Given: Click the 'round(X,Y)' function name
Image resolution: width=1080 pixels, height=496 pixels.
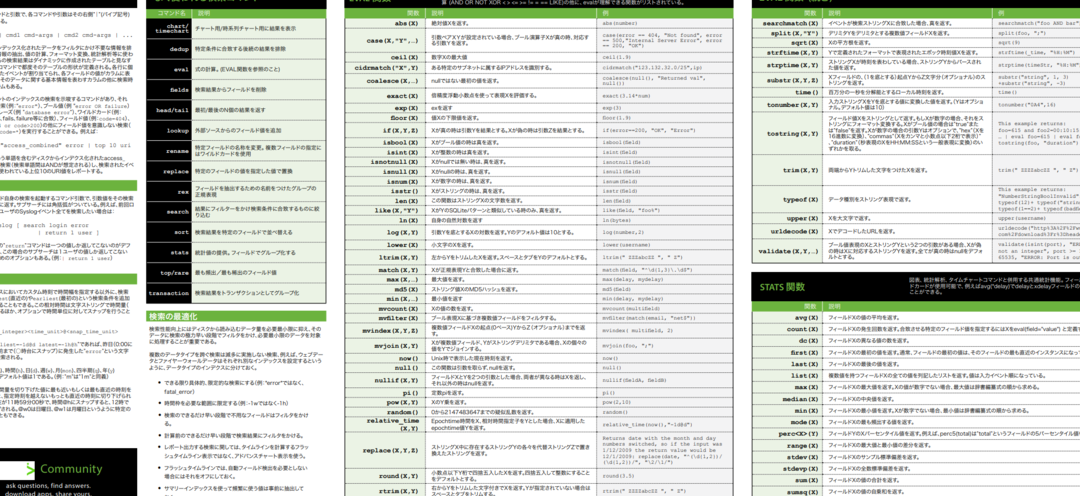Looking at the screenshot, I should (x=398, y=476).
